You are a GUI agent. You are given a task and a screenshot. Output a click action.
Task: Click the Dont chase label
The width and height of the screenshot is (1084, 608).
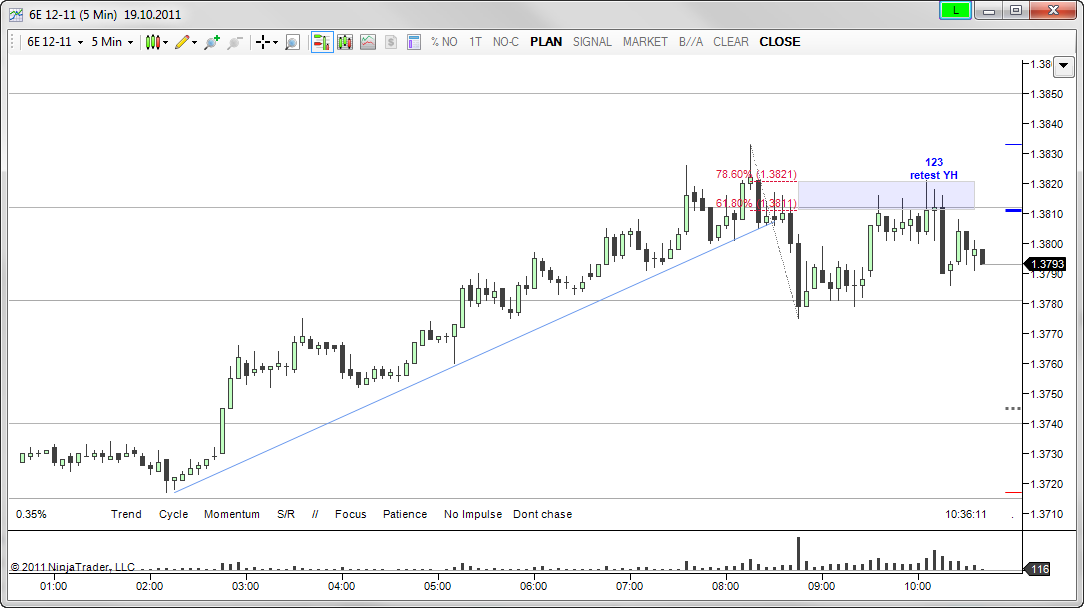coord(543,515)
